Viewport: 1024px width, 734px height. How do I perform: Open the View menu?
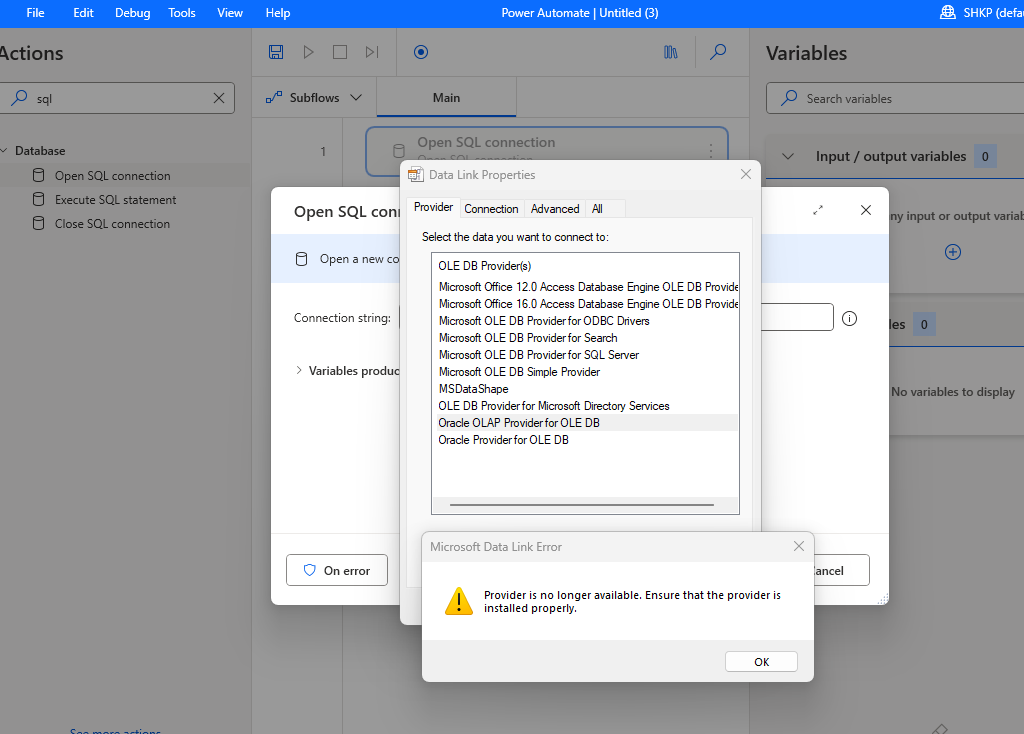click(x=230, y=13)
